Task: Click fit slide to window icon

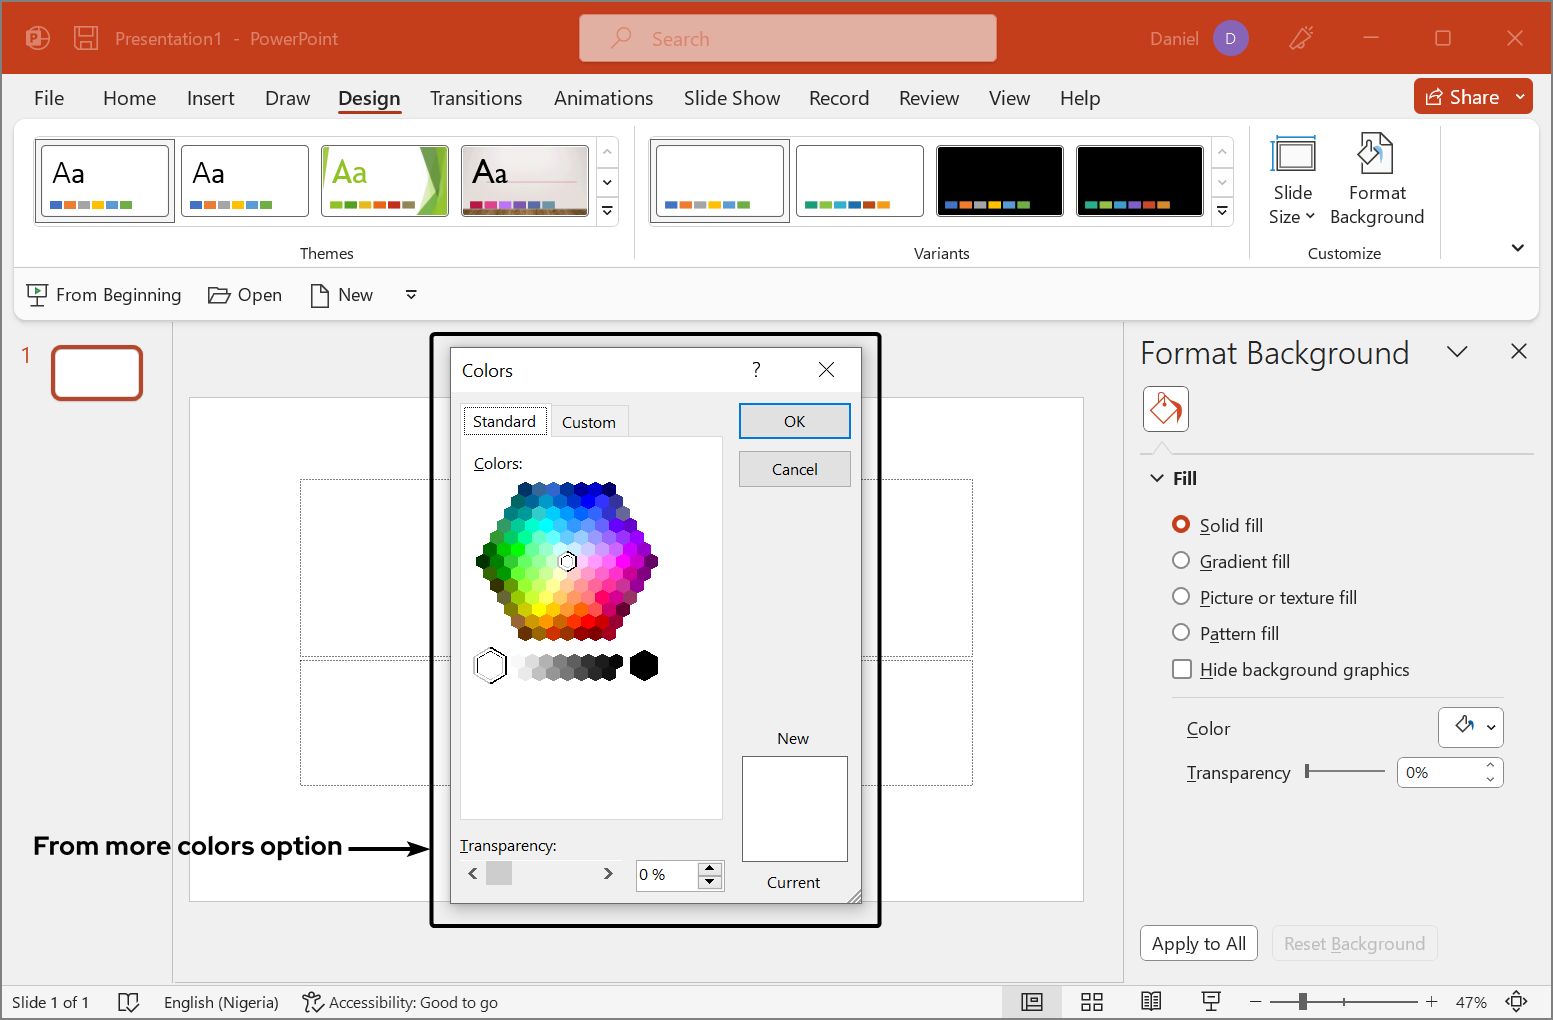Action: (1516, 1002)
